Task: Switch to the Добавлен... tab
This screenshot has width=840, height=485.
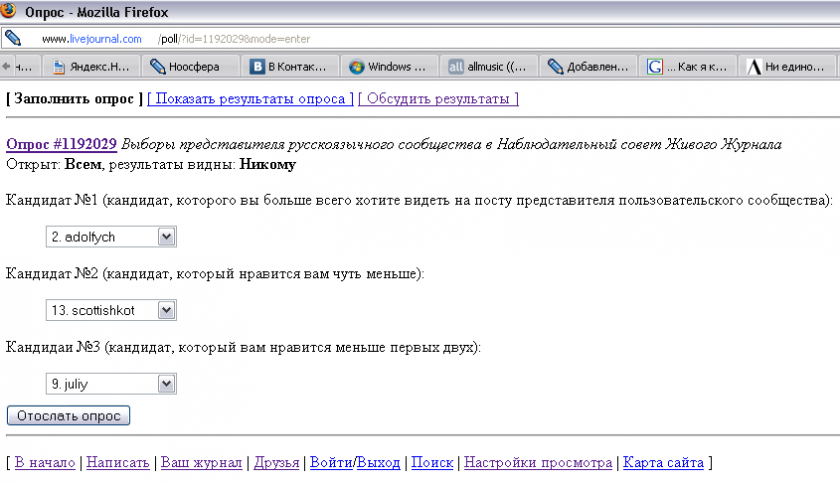Action: (588, 66)
